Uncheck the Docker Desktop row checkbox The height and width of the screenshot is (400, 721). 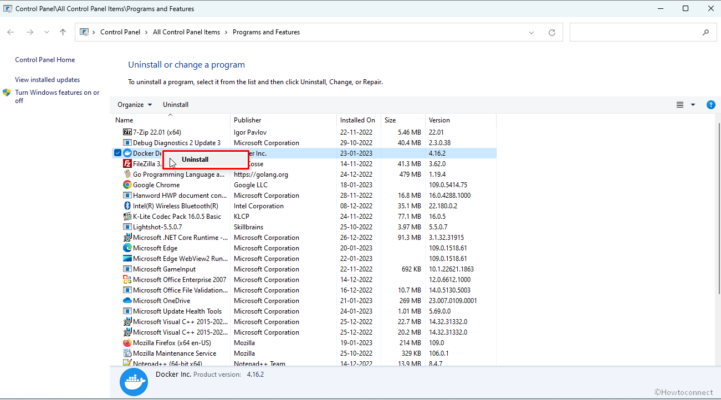point(118,153)
